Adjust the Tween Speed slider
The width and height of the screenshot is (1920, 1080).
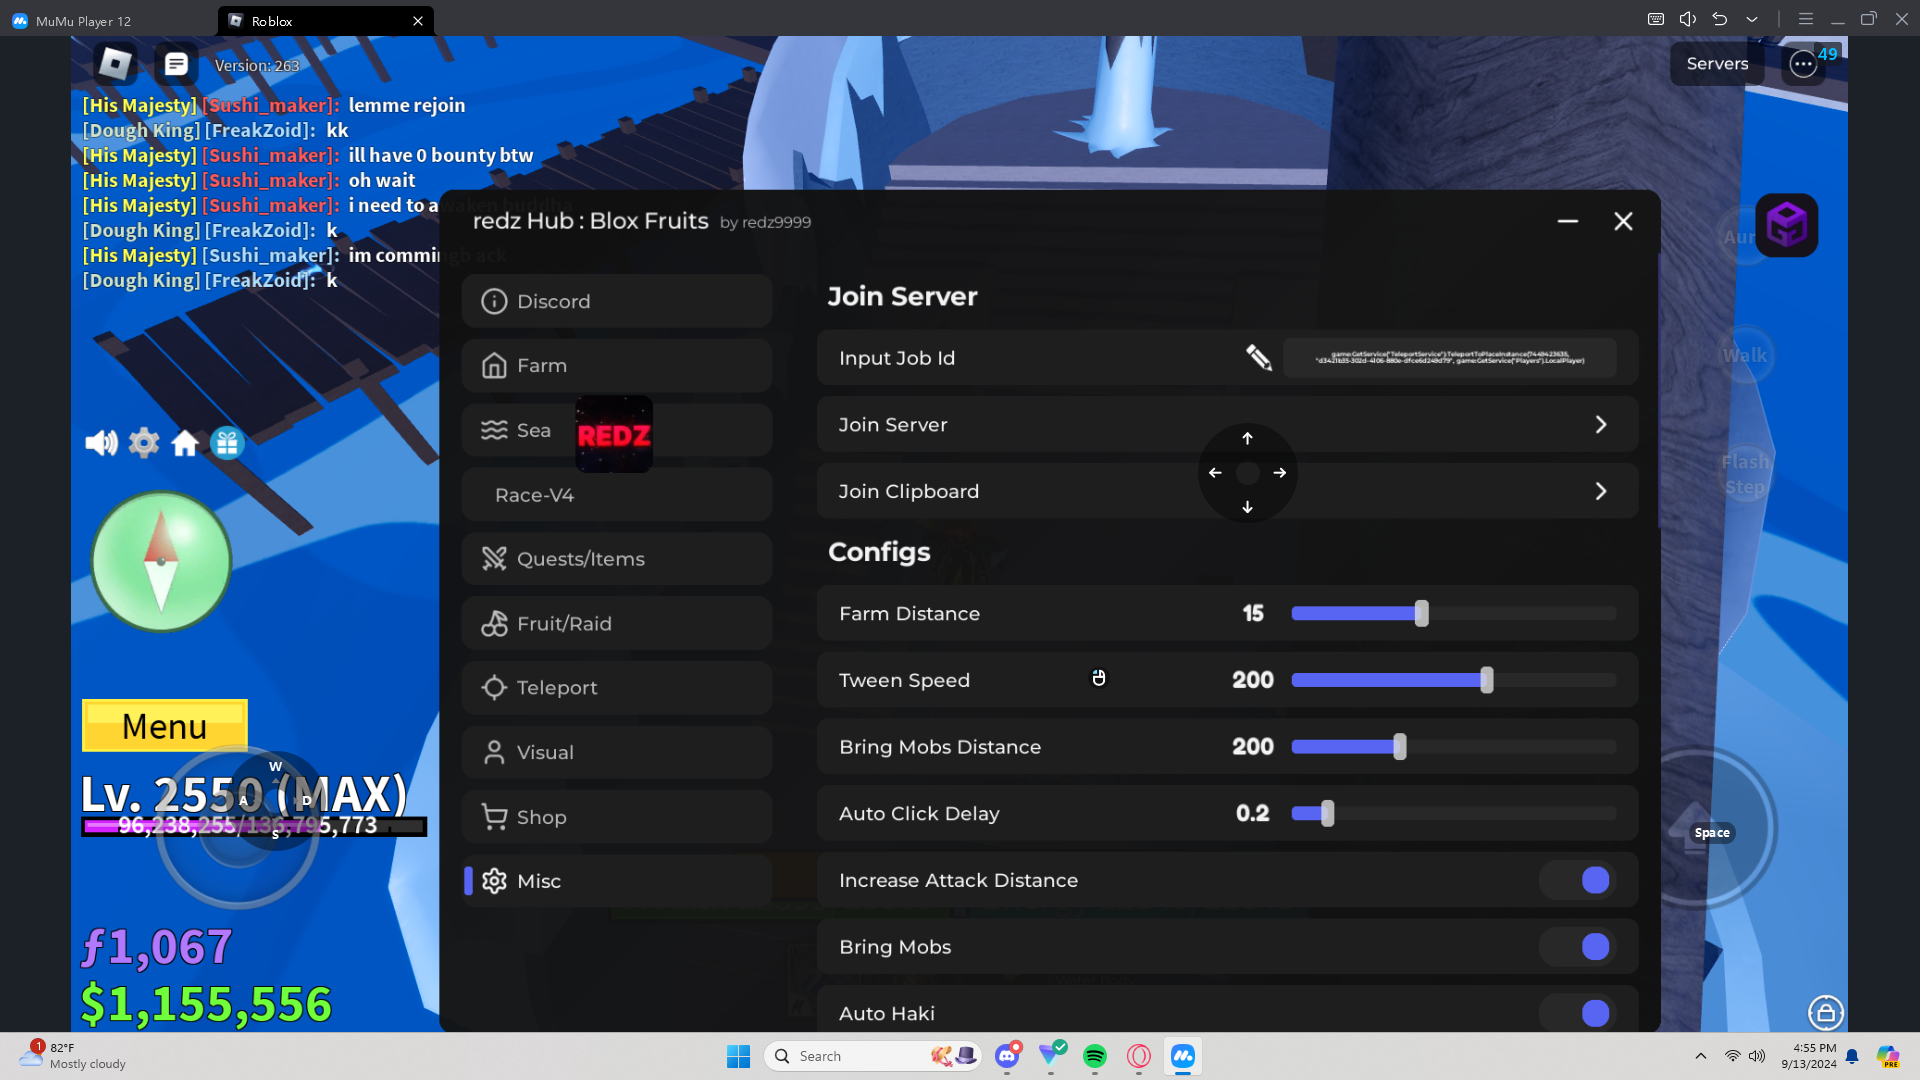point(1453,680)
